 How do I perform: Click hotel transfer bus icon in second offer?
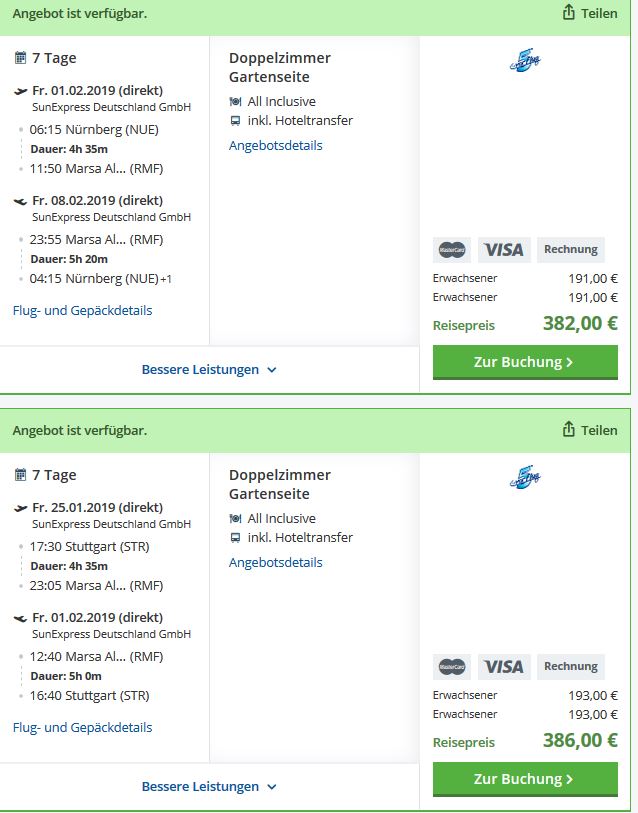pos(235,538)
